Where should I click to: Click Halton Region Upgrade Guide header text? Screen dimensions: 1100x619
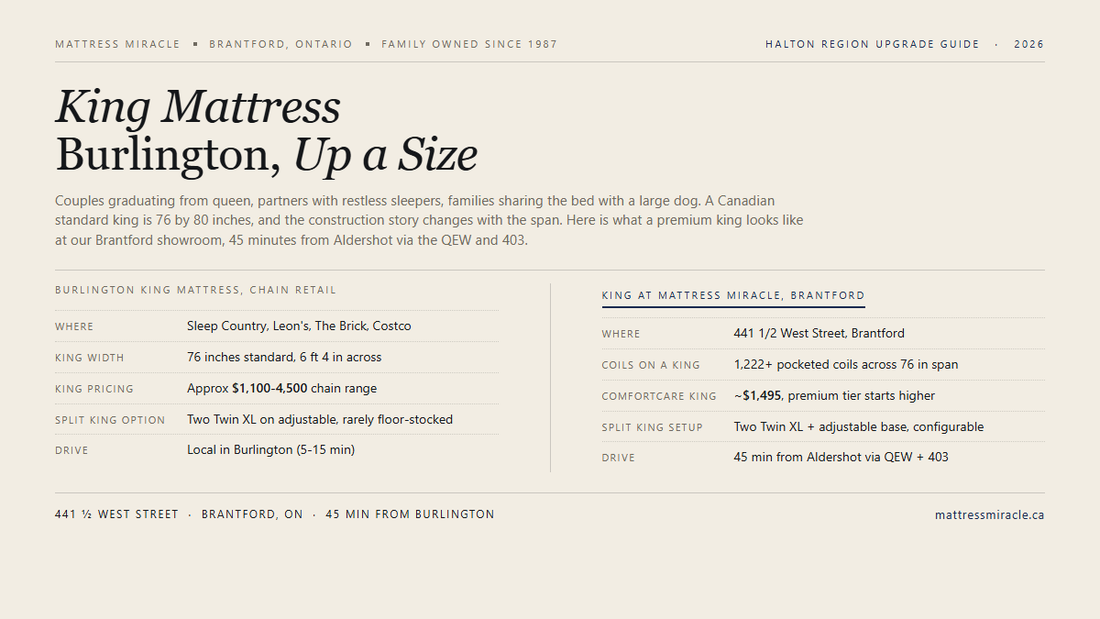(872, 44)
